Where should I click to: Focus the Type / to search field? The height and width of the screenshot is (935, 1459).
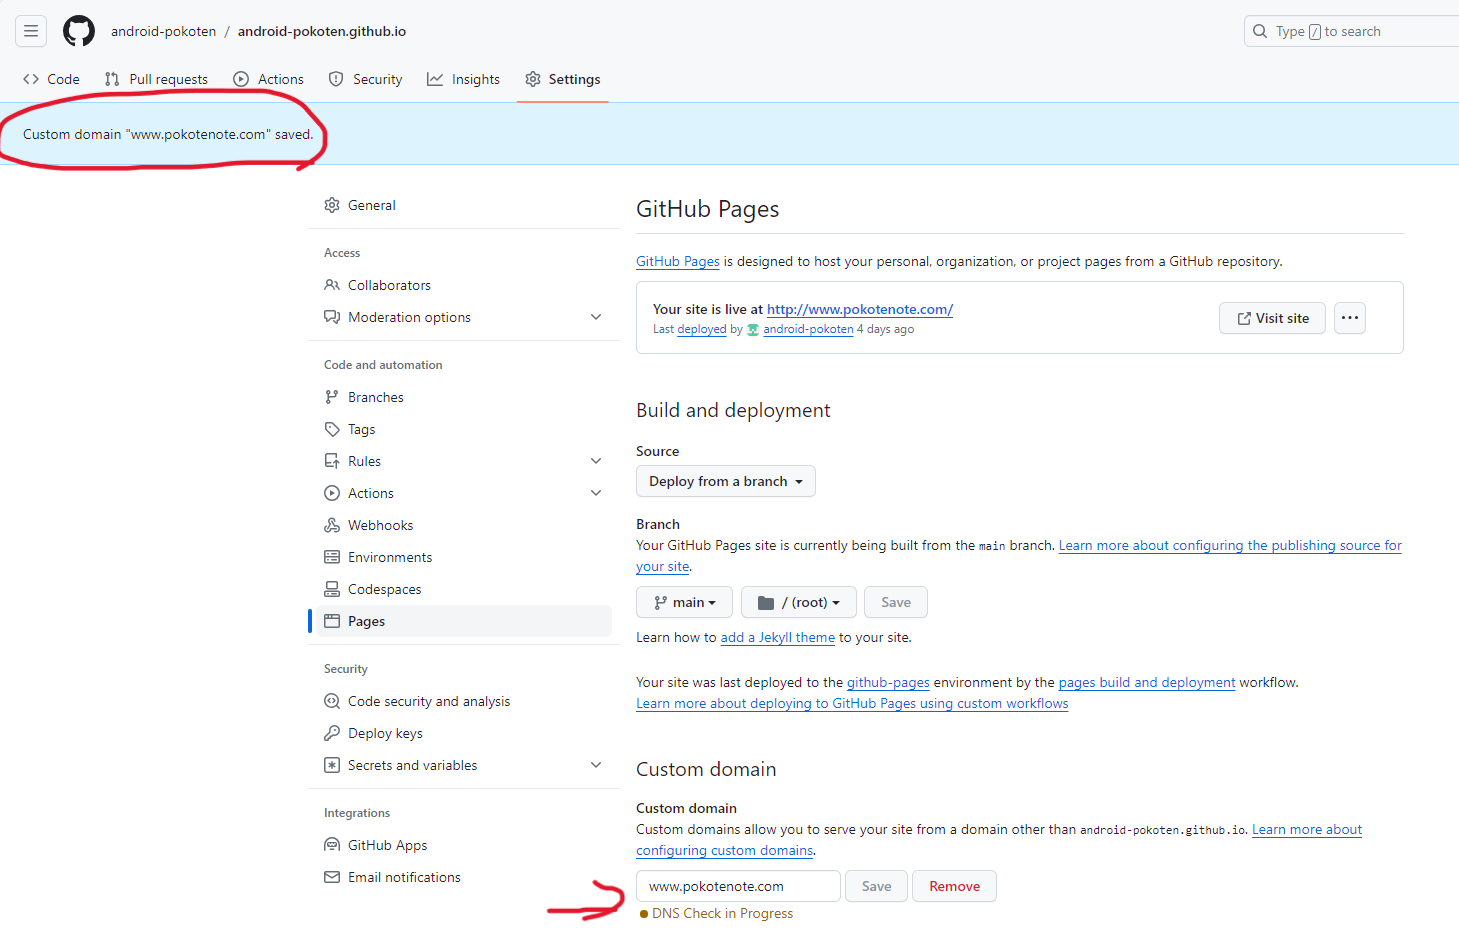pyautogui.click(x=1352, y=31)
